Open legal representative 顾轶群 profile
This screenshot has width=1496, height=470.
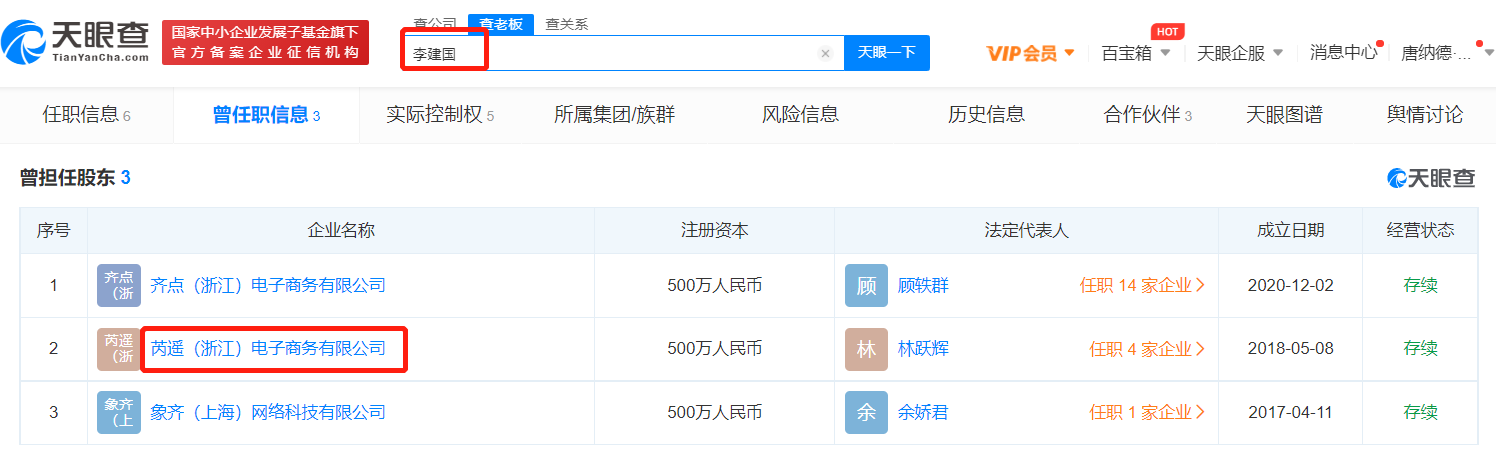click(923, 285)
